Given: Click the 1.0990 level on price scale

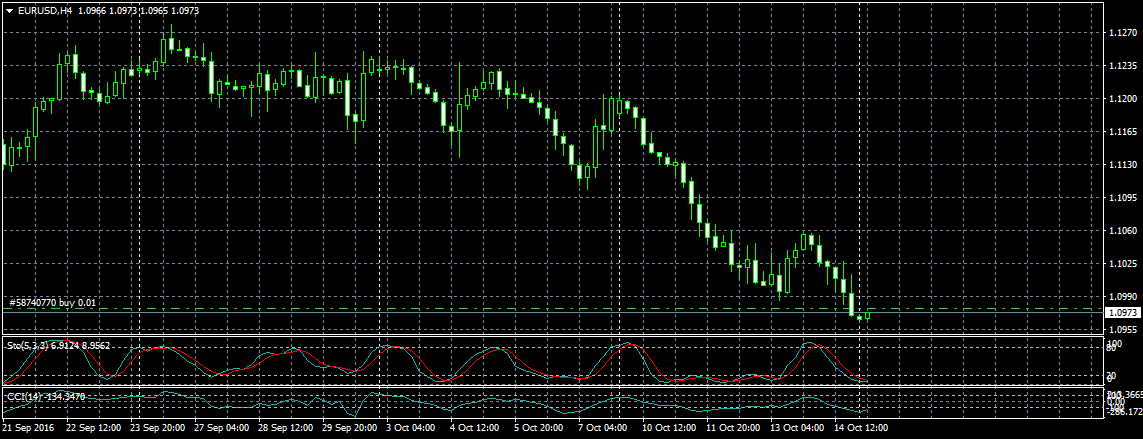Looking at the screenshot, I should [1122, 297].
